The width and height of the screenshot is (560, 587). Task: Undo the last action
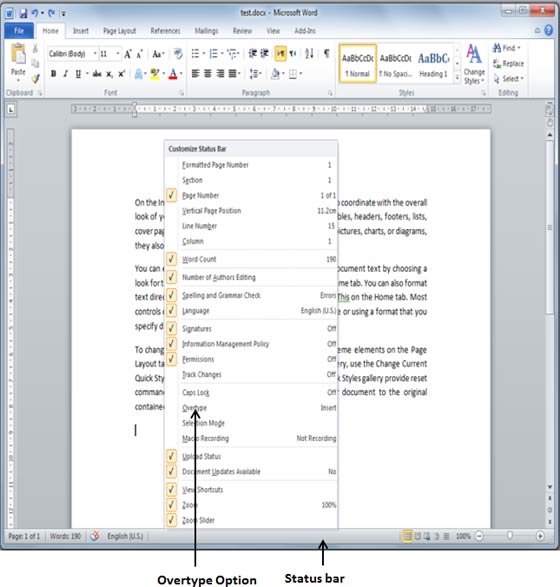click(x=35, y=13)
